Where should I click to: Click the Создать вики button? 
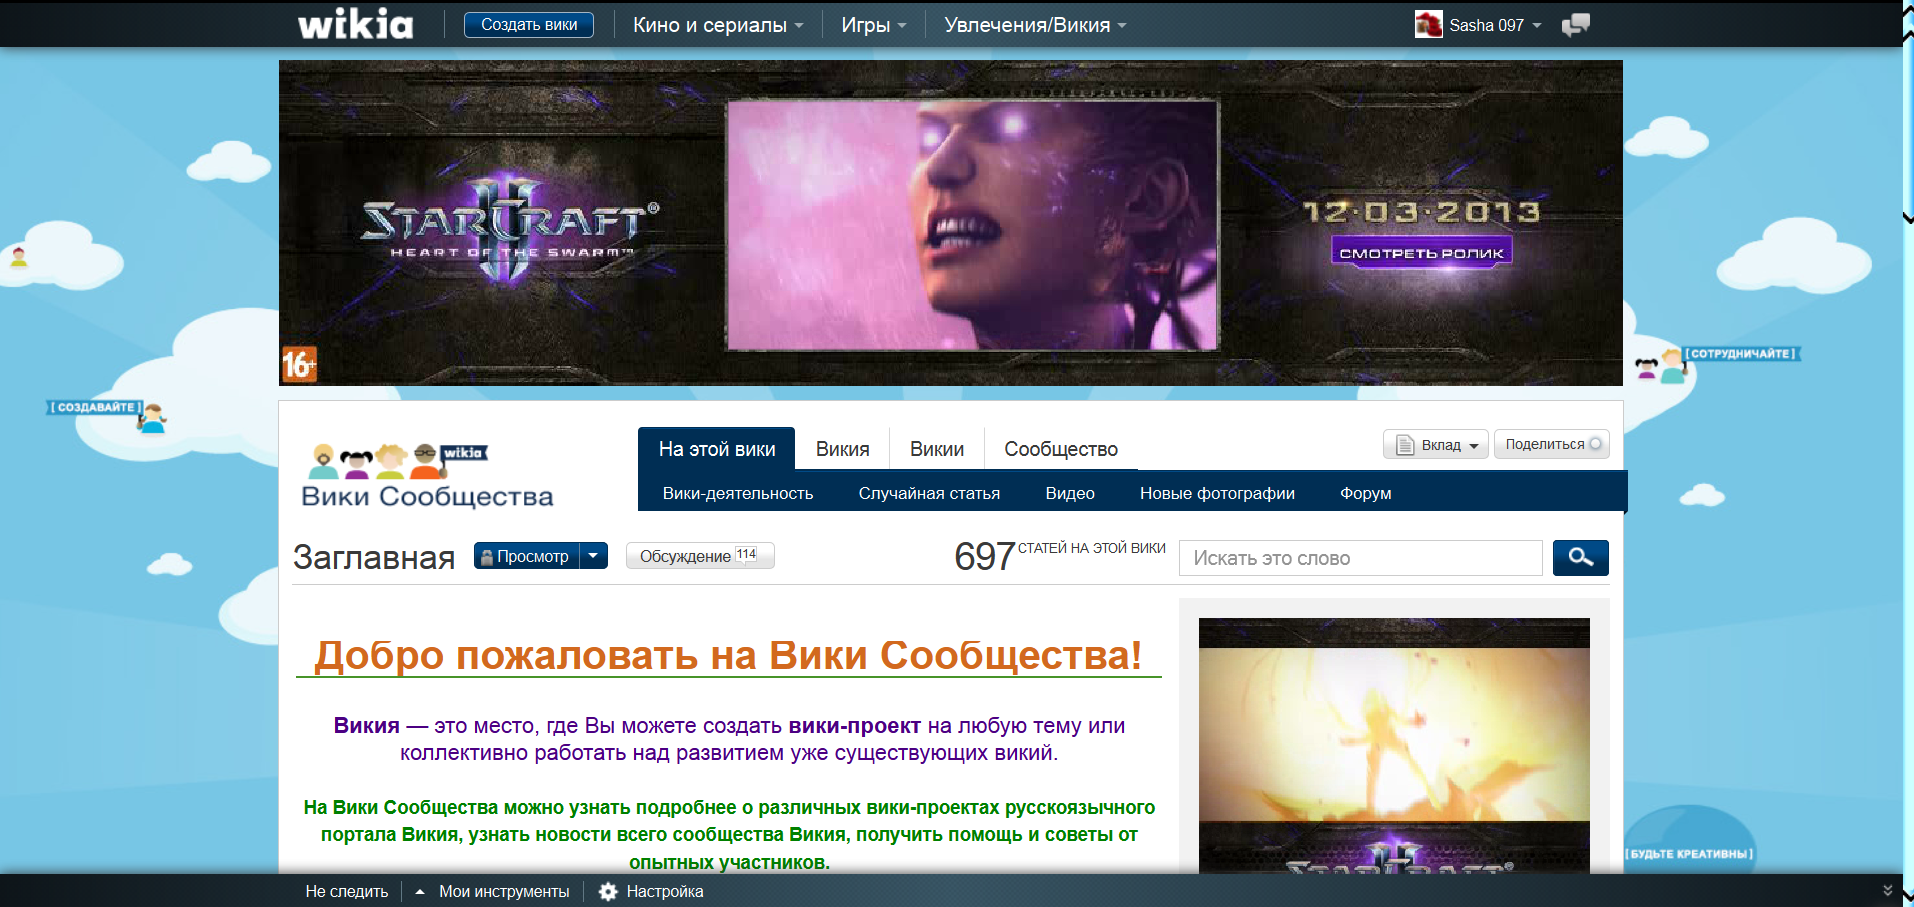coord(529,25)
